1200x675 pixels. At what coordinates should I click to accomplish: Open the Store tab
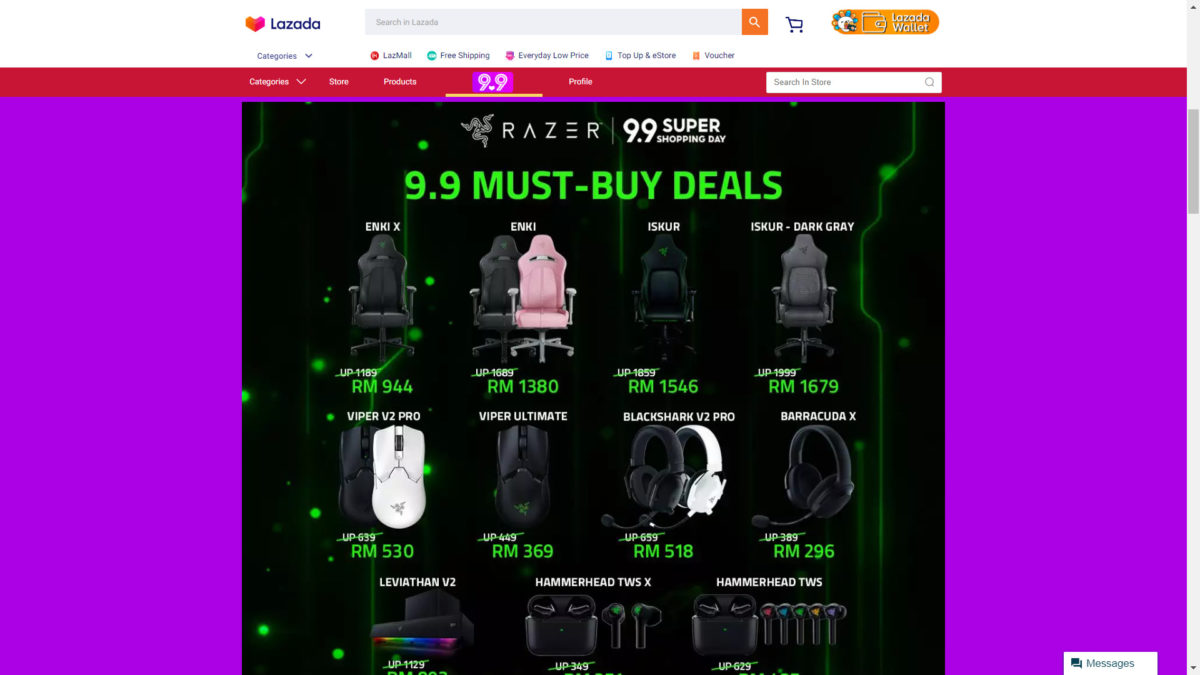click(x=339, y=82)
